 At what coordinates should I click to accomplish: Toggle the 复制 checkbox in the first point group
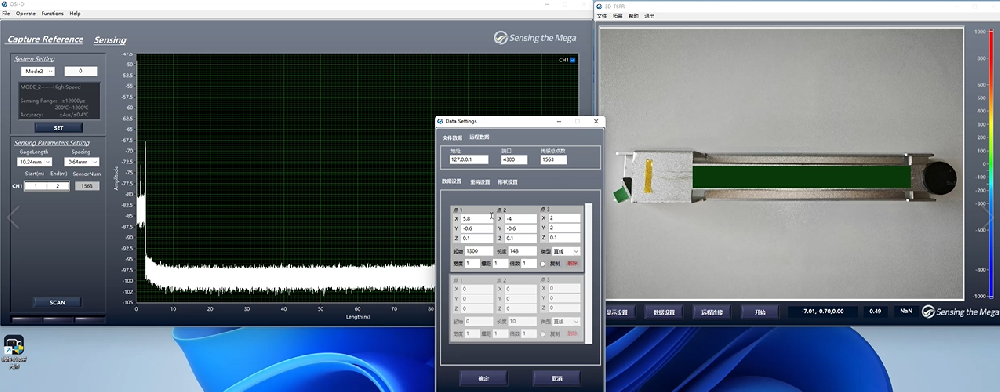pyautogui.click(x=543, y=263)
